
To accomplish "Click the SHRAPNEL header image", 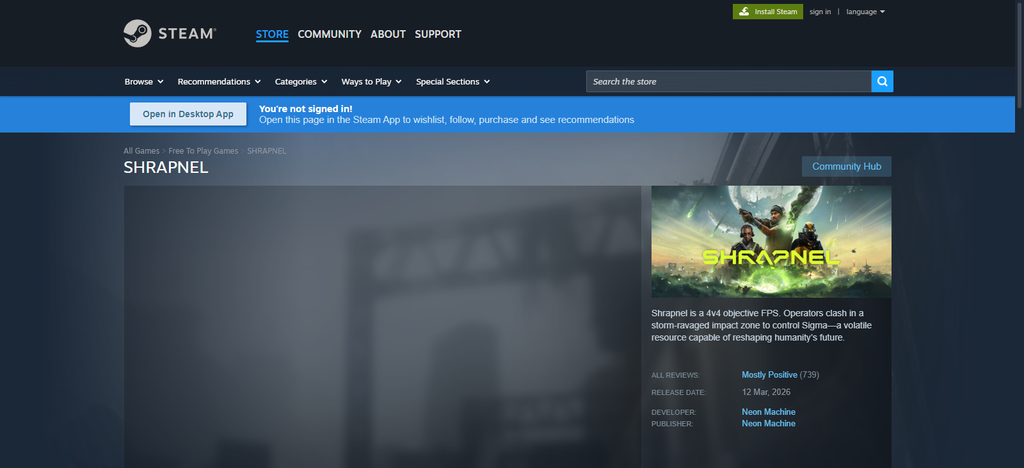I will [x=771, y=242].
